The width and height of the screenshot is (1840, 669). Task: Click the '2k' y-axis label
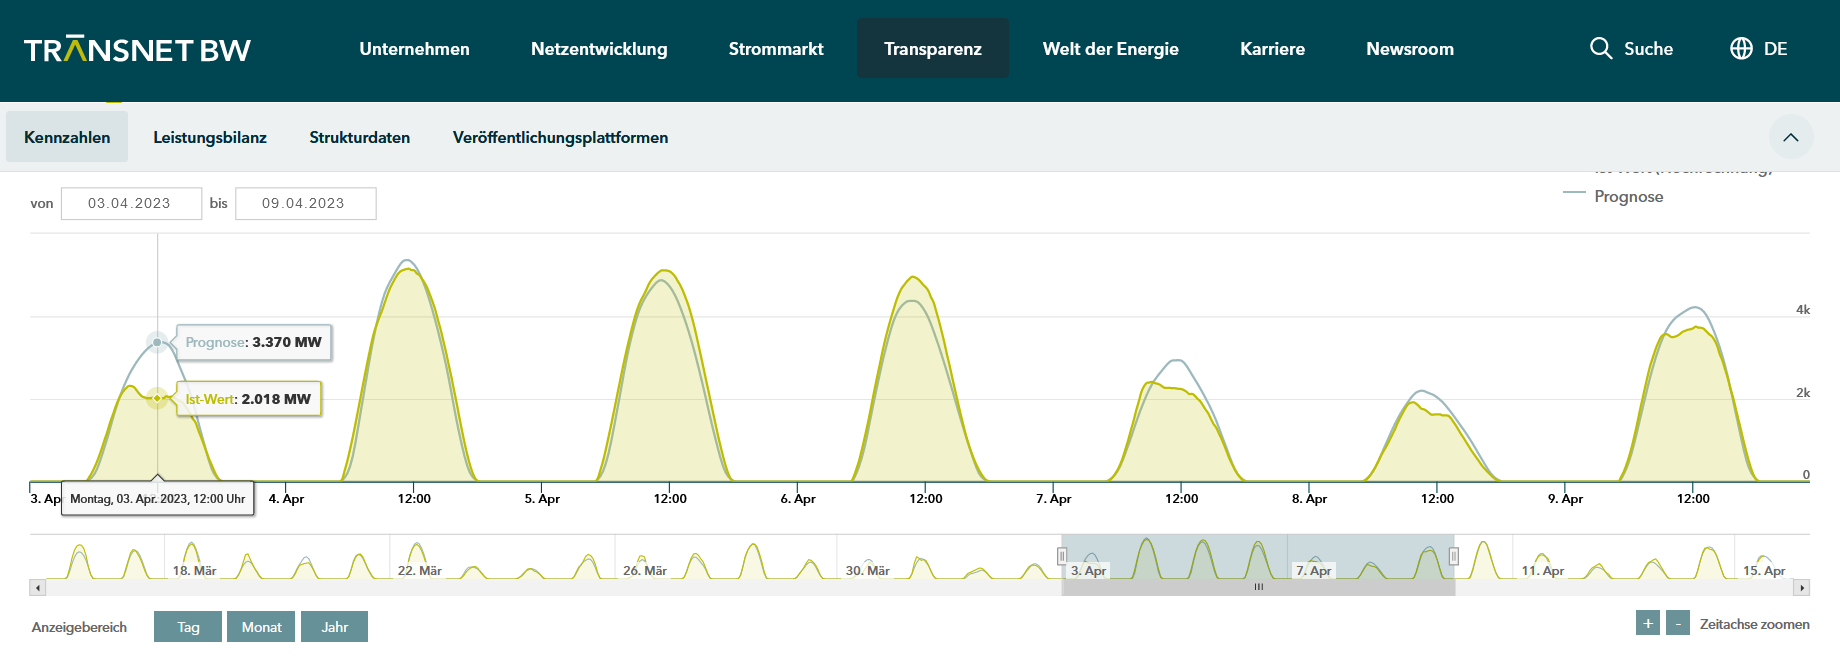click(x=1803, y=392)
